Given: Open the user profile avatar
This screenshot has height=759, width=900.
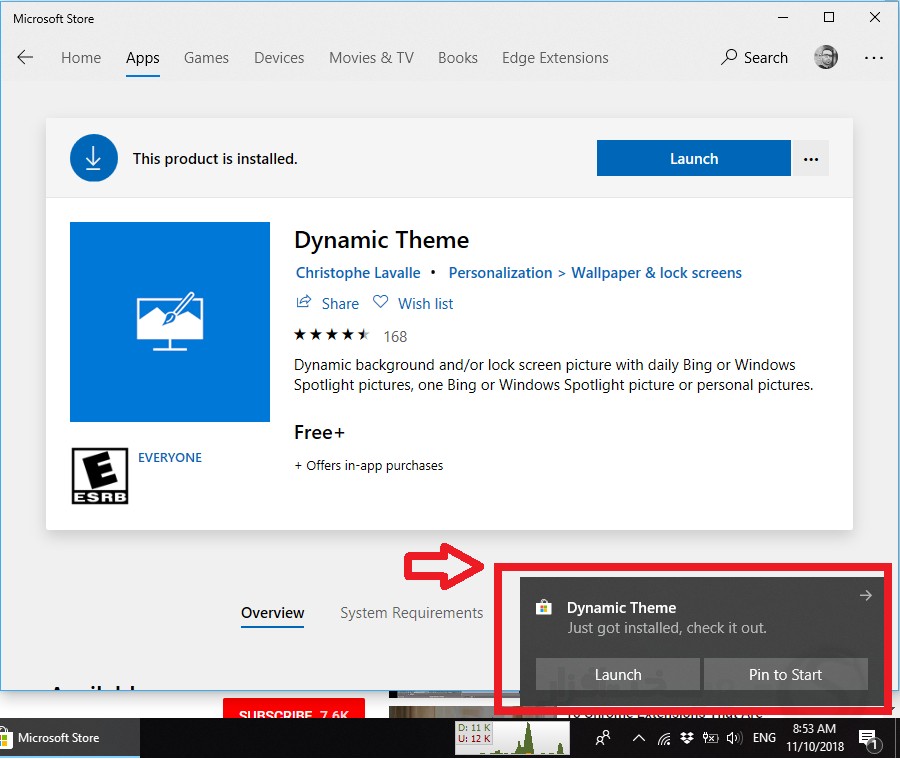Looking at the screenshot, I should 826,58.
